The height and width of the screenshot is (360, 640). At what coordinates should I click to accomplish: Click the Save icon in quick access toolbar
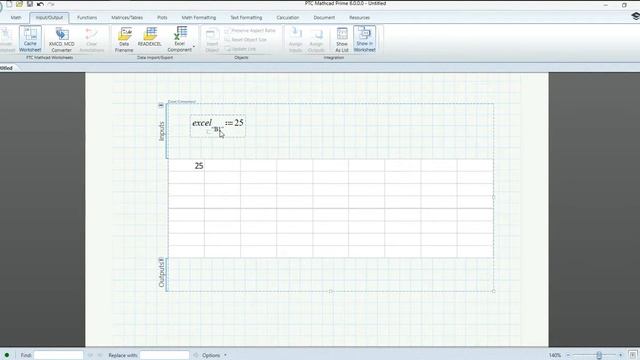coord(30,4)
